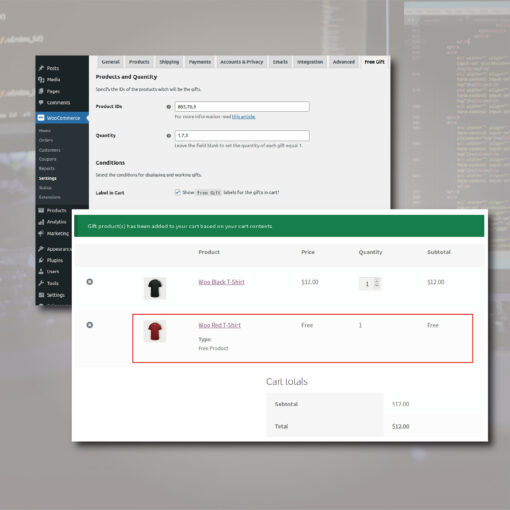Image resolution: width=510 pixels, height=510 pixels.
Task: Focus the Quantity settings input field
Action: 242,136
